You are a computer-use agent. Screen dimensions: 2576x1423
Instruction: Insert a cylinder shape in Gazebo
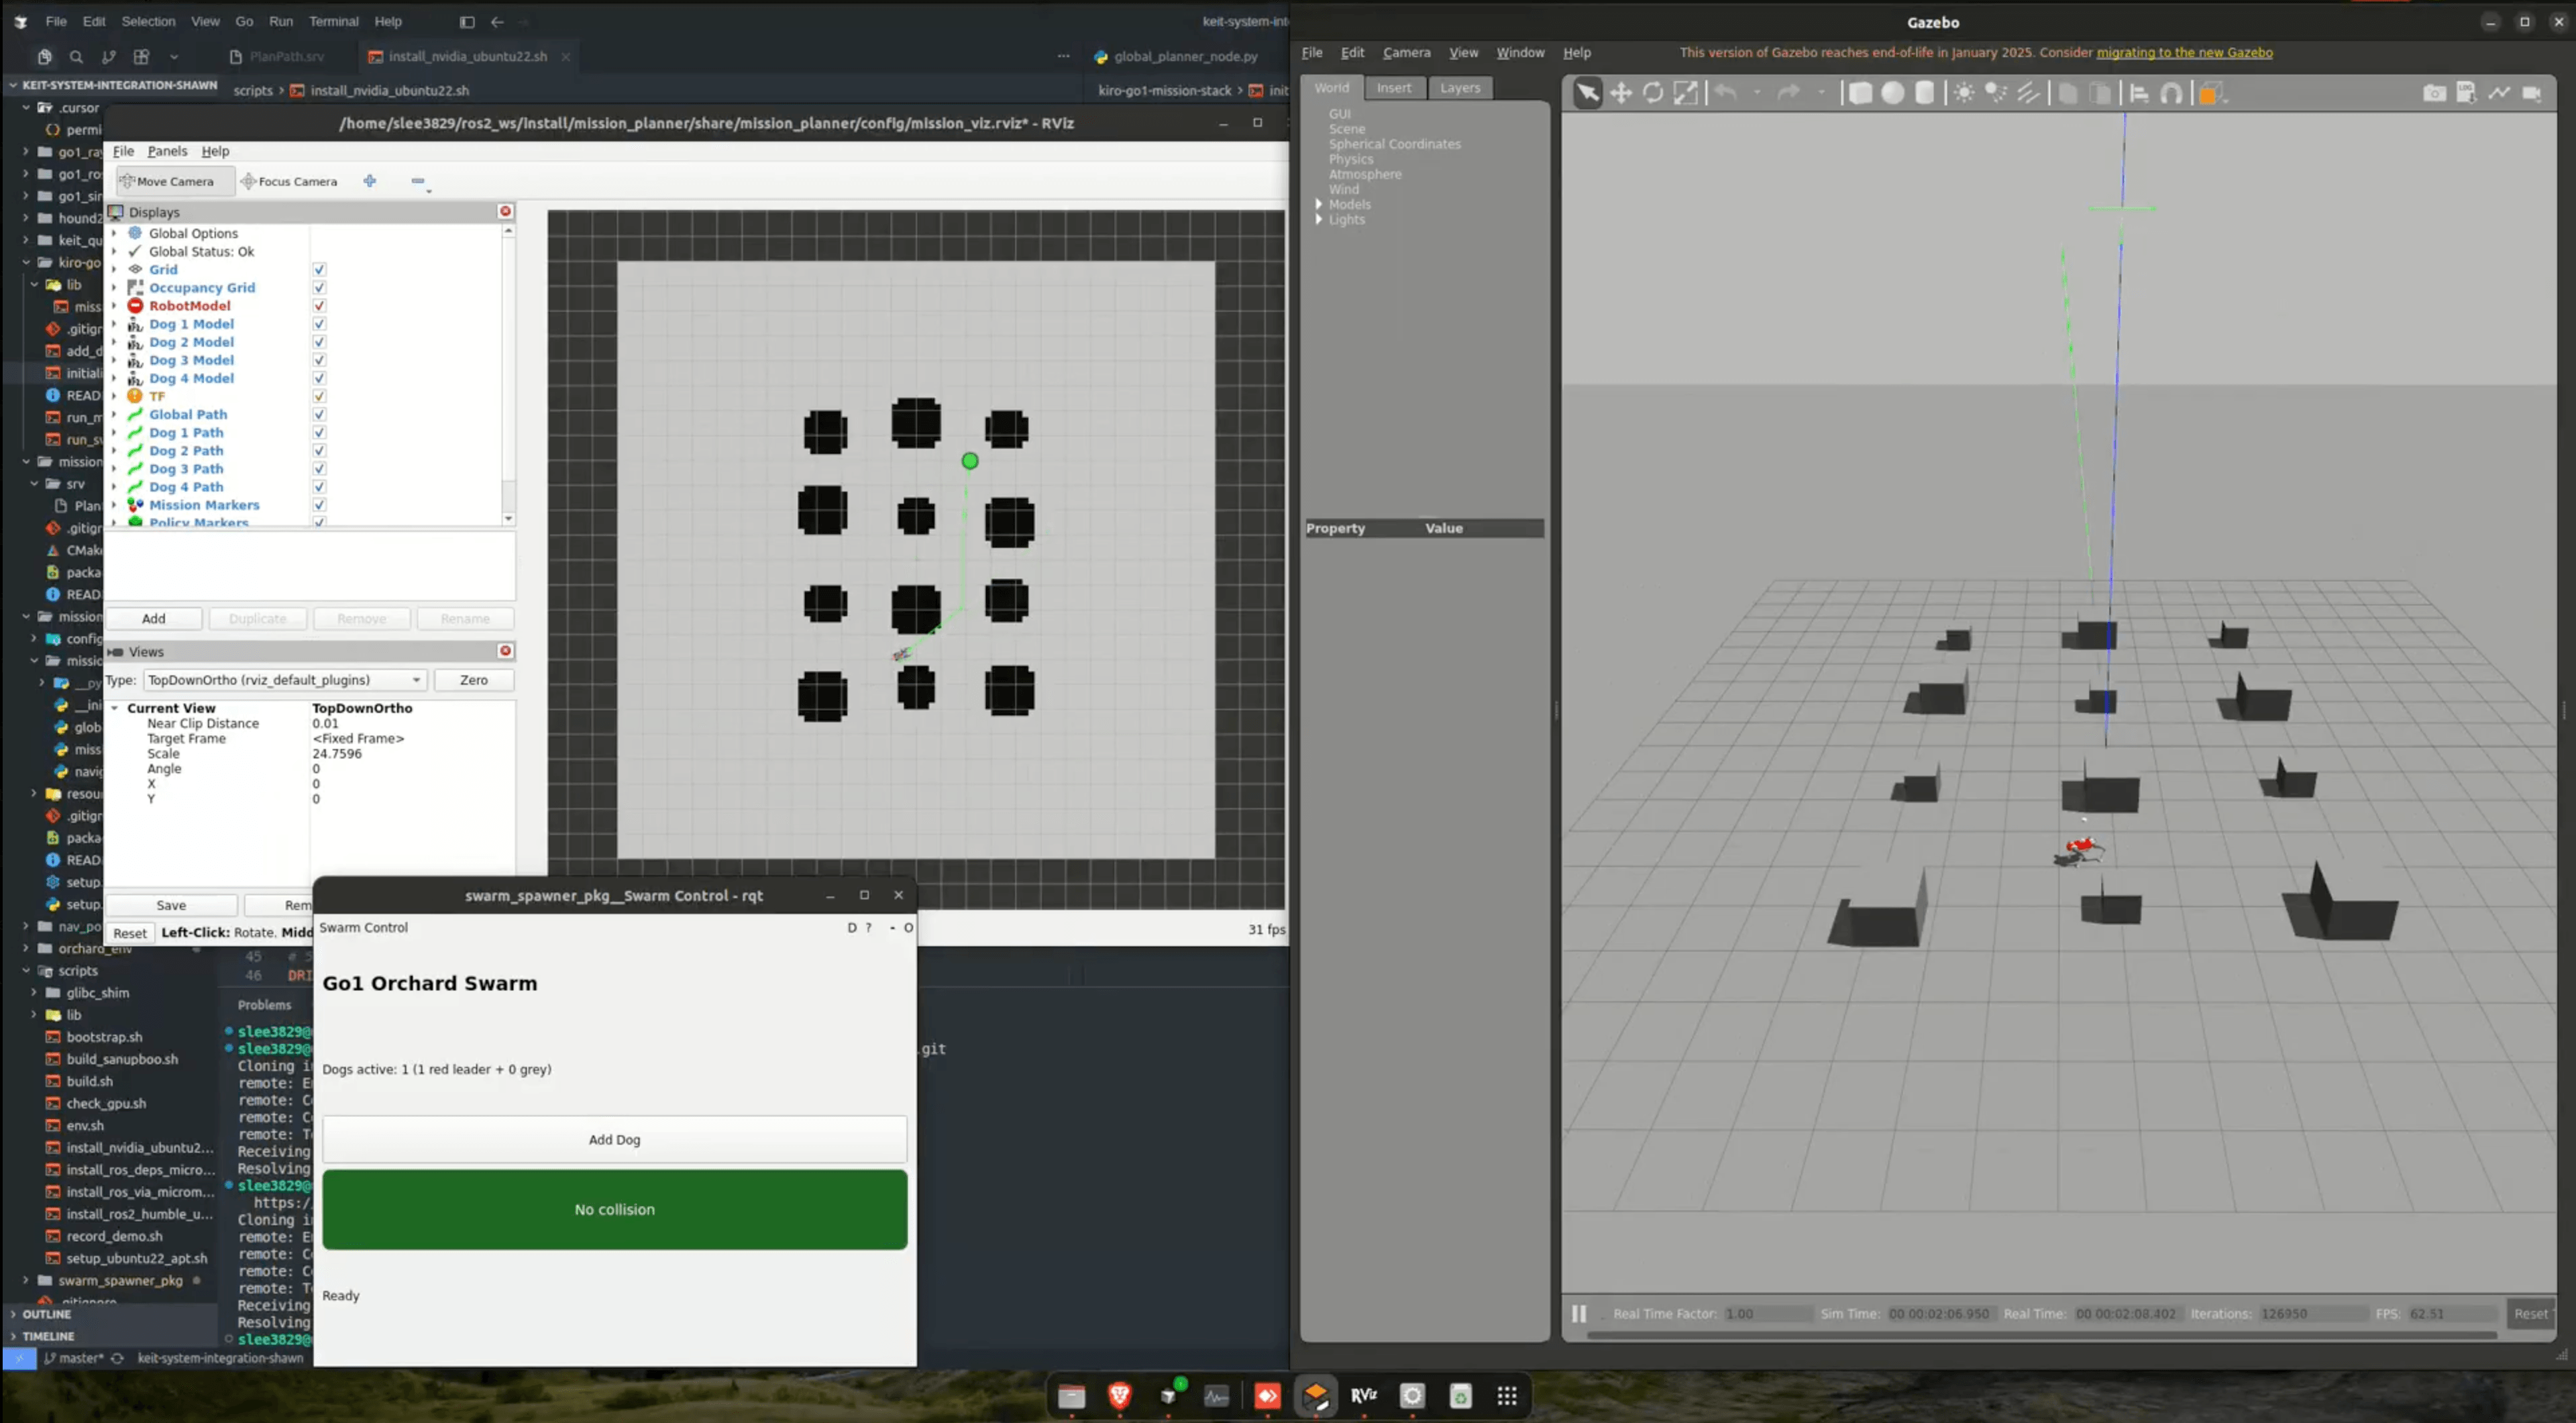pos(1924,93)
